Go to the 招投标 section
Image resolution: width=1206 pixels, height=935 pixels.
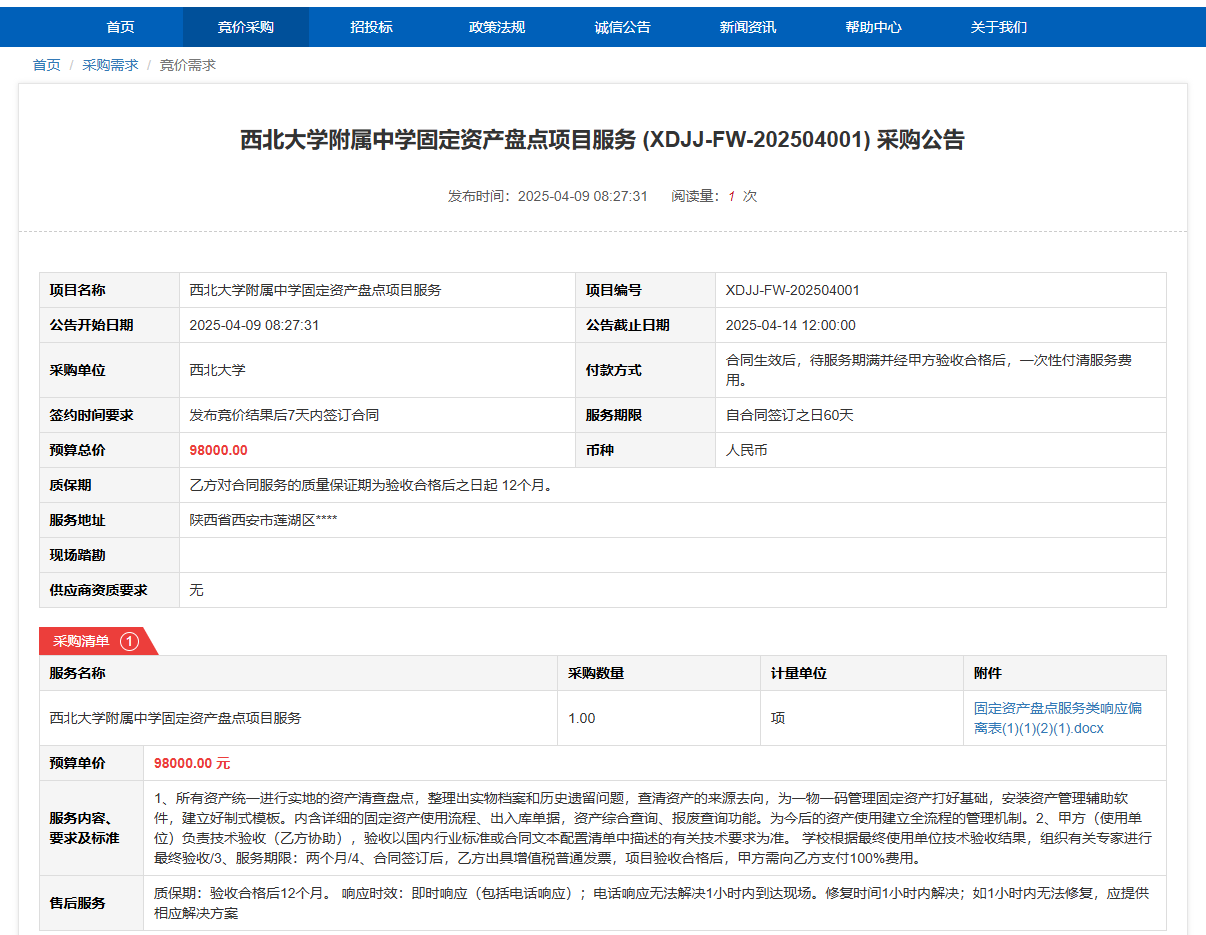click(x=371, y=27)
